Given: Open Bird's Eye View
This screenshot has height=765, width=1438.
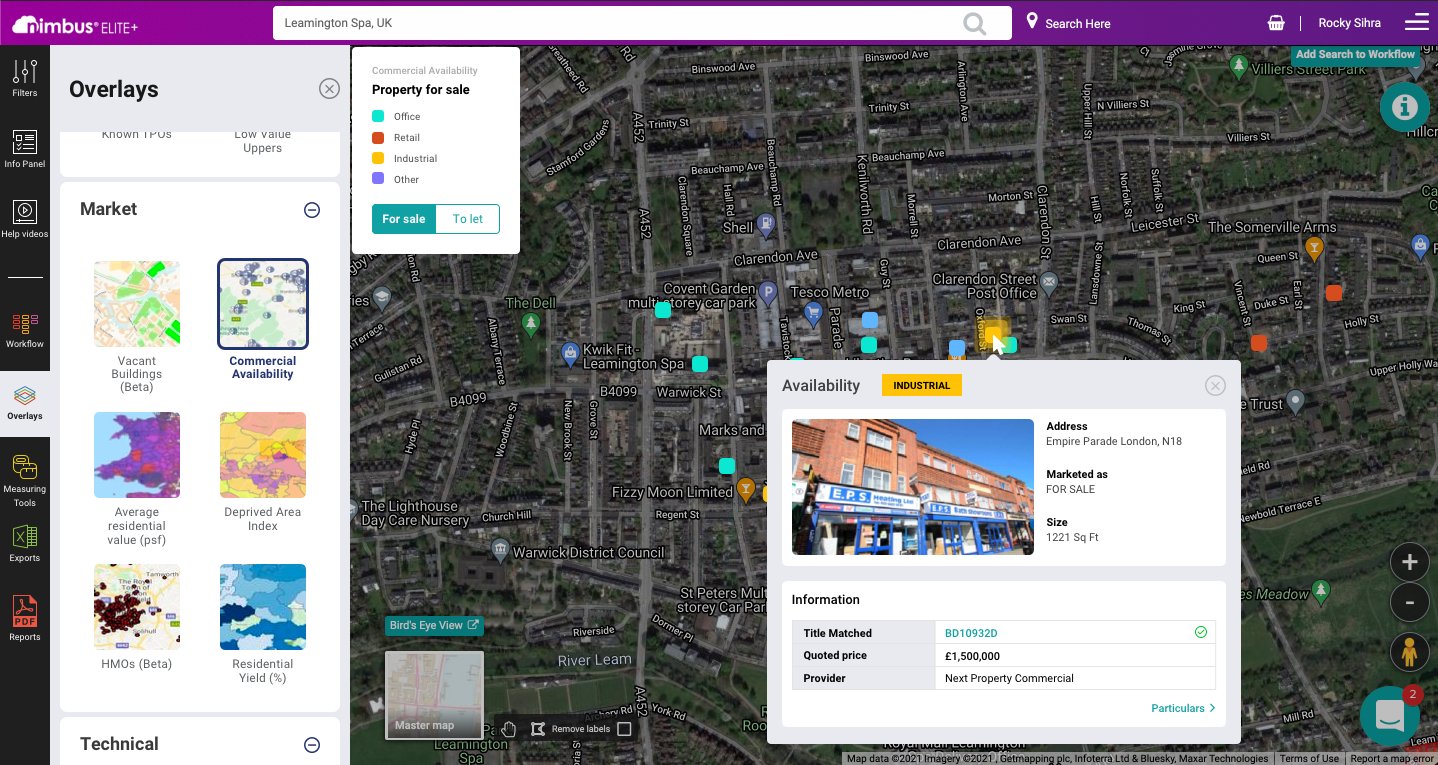Looking at the screenshot, I should click(434, 626).
